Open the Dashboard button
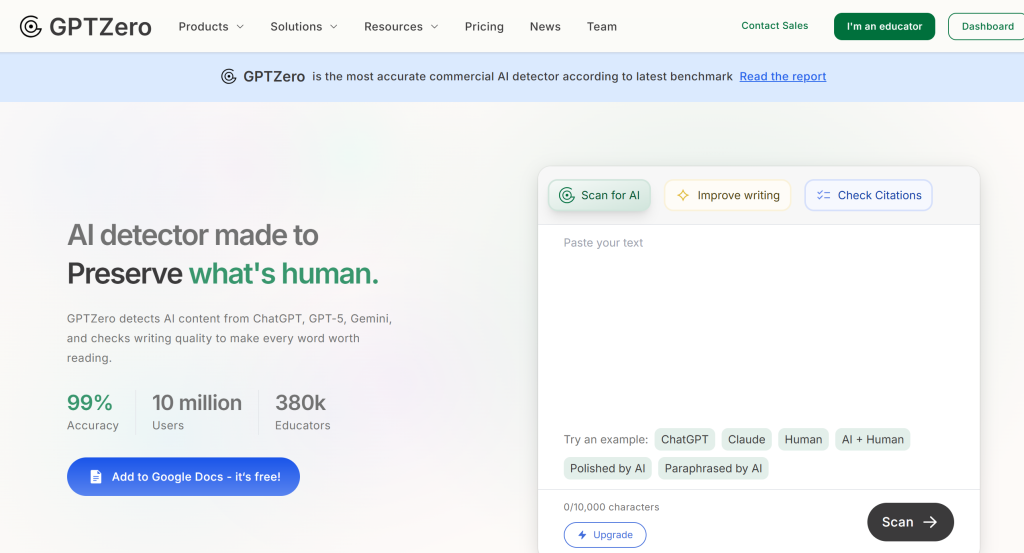Image resolution: width=1024 pixels, height=553 pixels. [x=987, y=26]
